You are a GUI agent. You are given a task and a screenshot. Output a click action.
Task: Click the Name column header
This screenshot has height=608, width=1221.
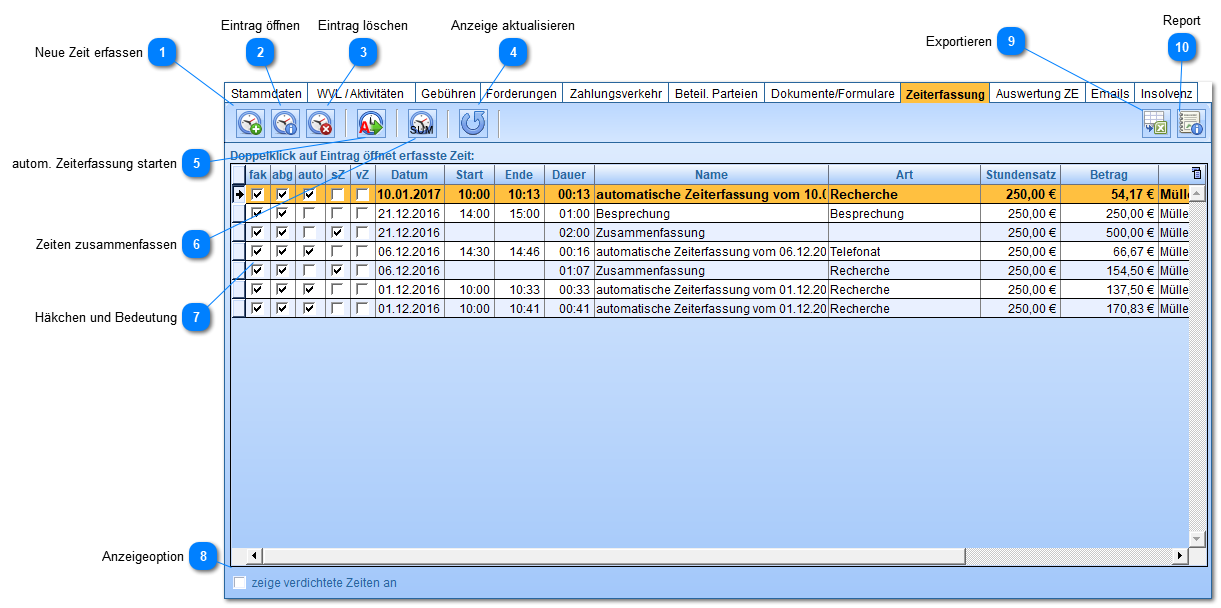tap(711, 175)
